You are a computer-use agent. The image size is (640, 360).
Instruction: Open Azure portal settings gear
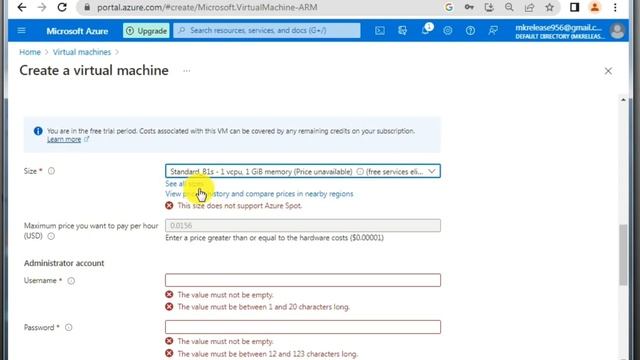click(x=448, y=31)
